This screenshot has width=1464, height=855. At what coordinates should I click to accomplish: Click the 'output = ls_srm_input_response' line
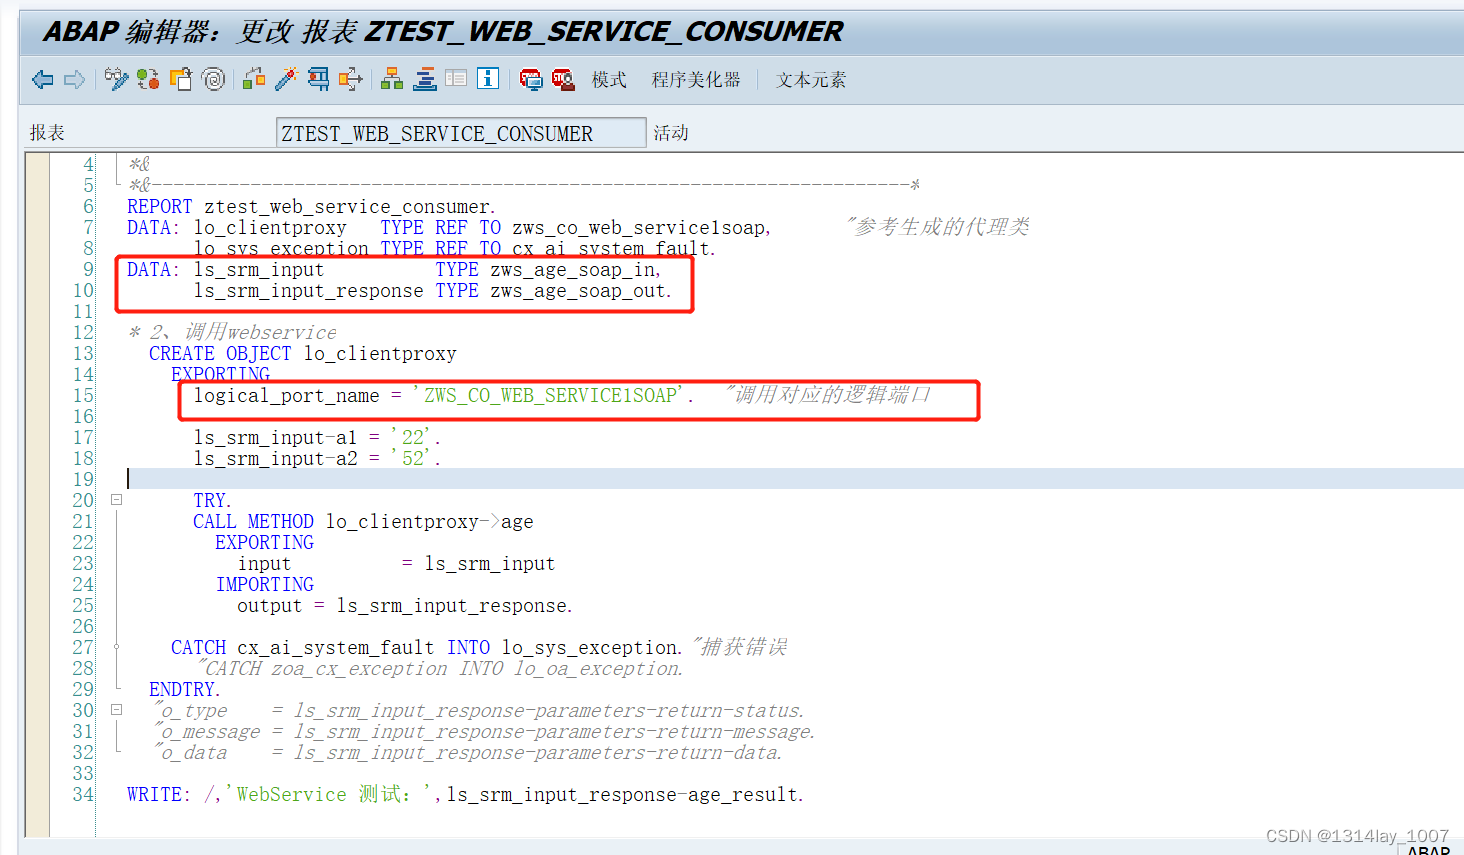pos(405,606)
